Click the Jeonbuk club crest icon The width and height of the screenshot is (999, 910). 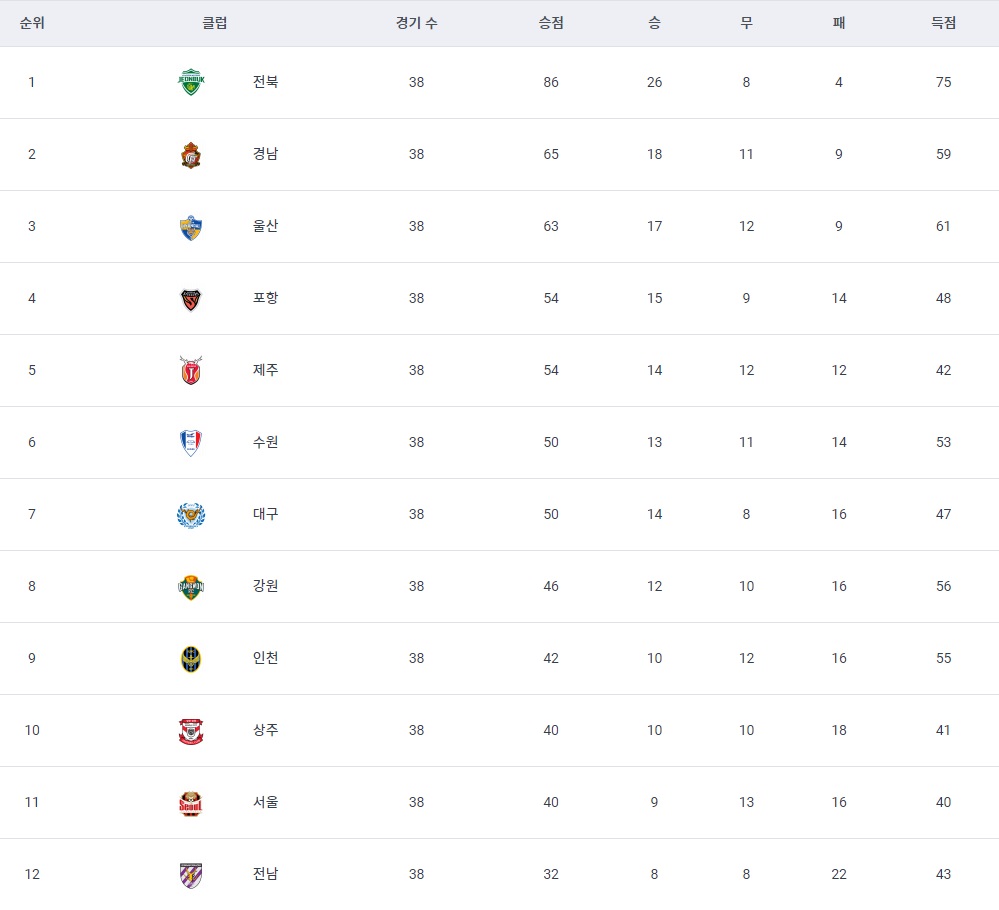(x=191, y=82)
